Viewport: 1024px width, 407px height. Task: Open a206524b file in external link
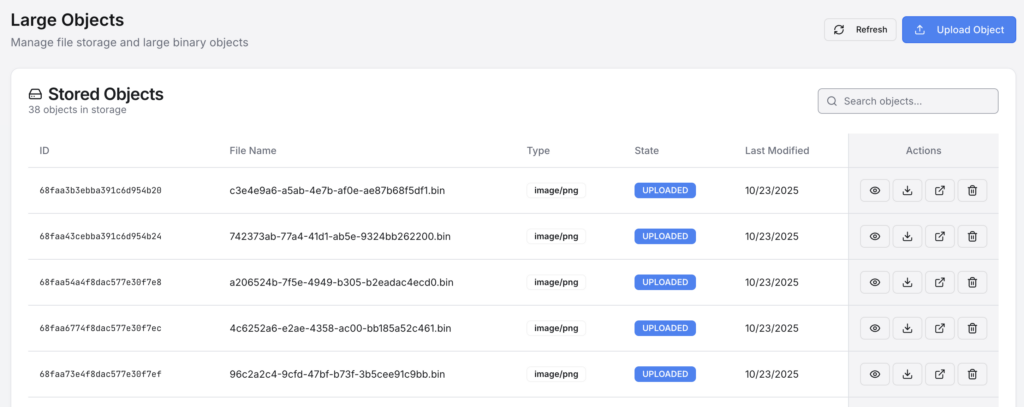point(939,283)
